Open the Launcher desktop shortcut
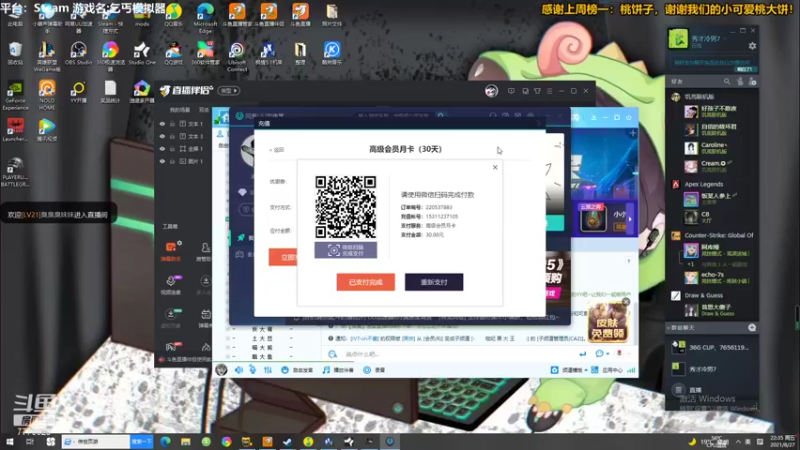Image resolution: width=800 pixels, height=450 pixels. coord(15,130)
